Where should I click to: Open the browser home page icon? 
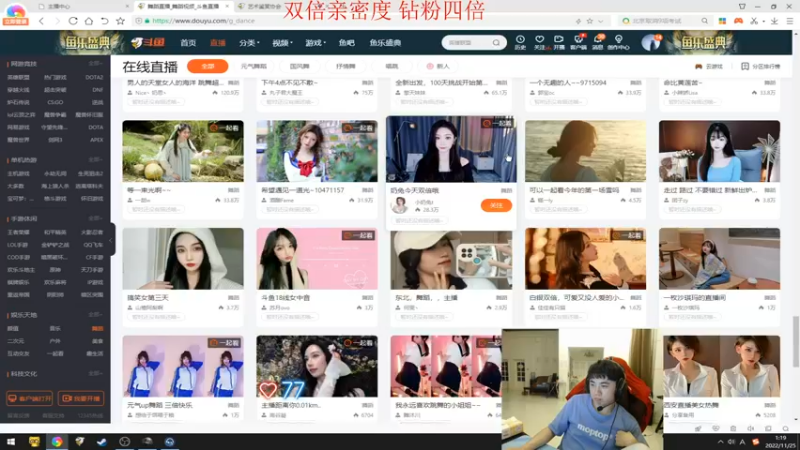[89, 21]
